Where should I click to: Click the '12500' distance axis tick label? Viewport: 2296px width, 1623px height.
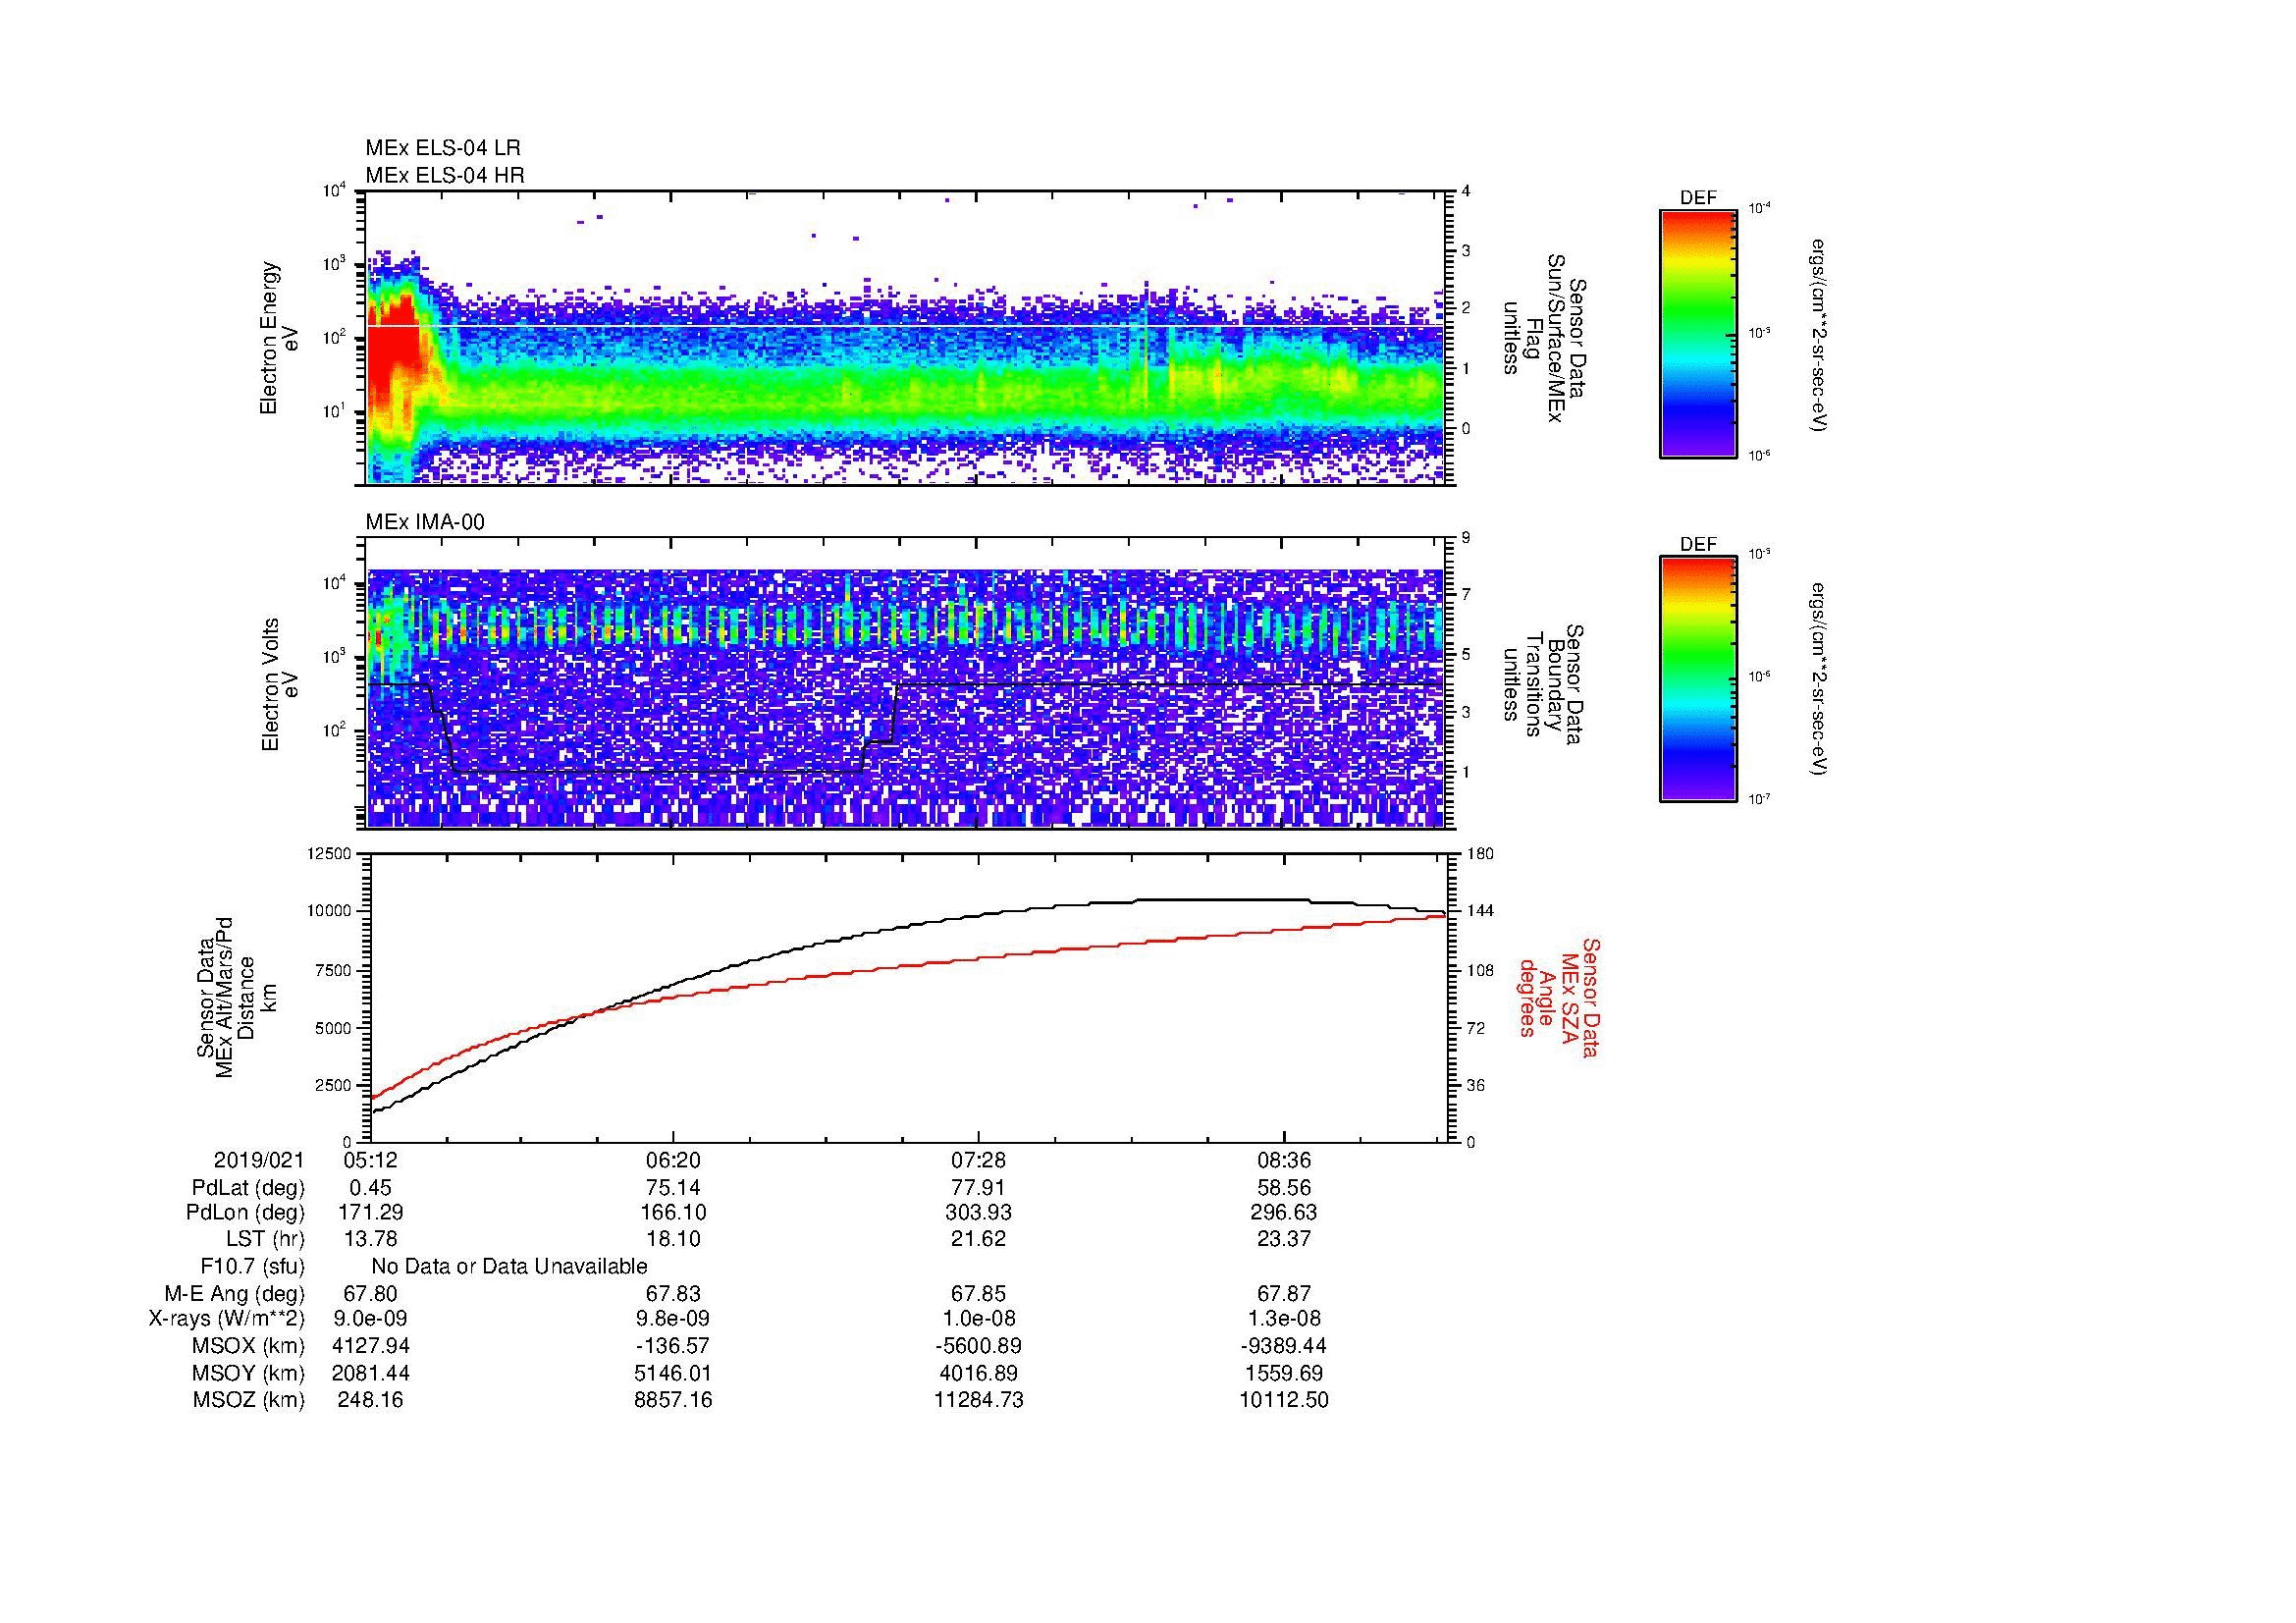pyautogui.click(x=329, y=854)
